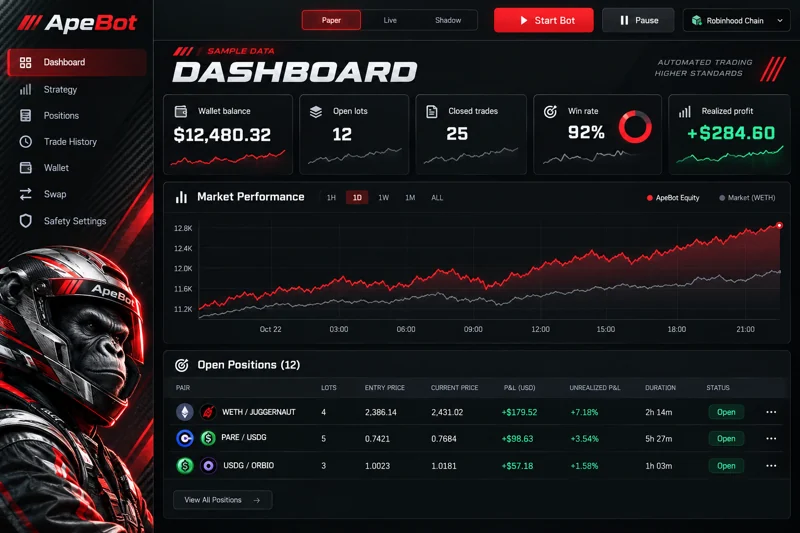Open more options for WETH / JUGGERNAUT
The width and height of the screenshot is (800, 533).
coord(771,412)
